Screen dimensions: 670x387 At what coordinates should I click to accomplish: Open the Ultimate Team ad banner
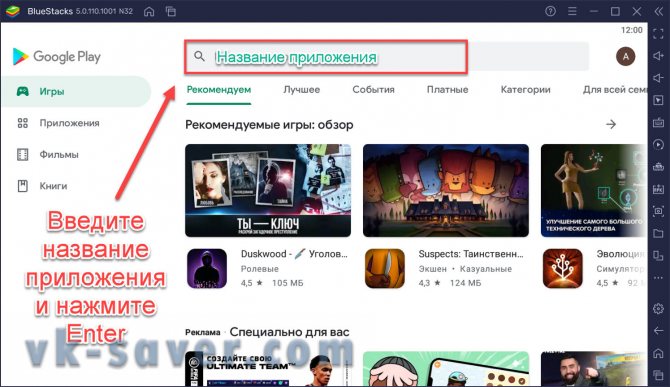[x=268, y=369]
